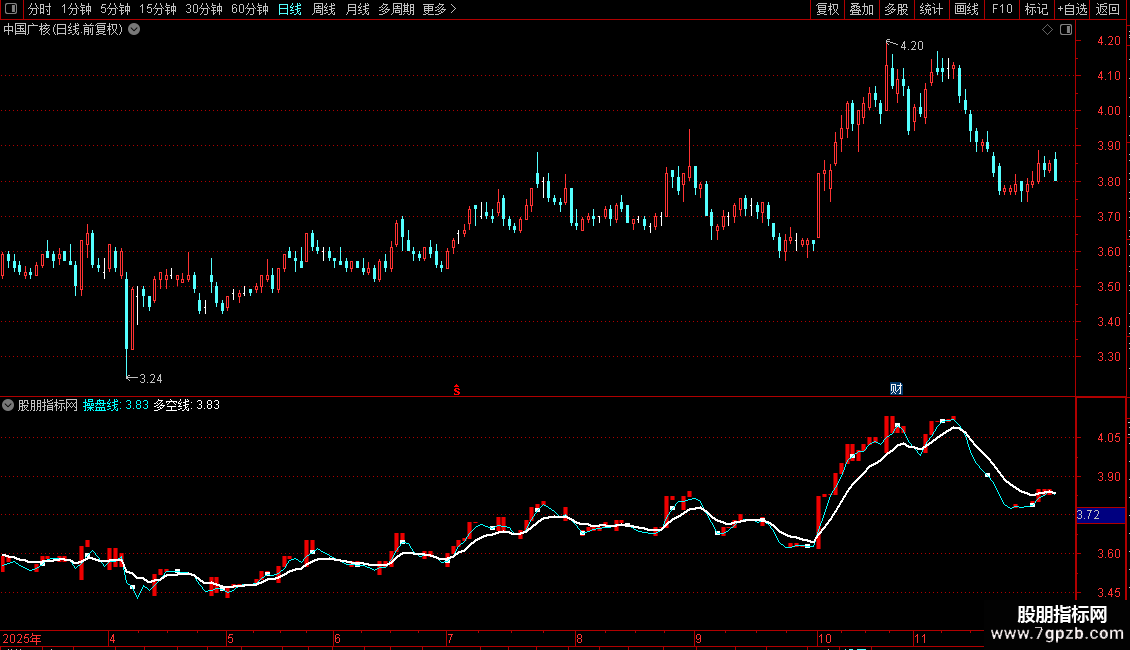Enable the 多股 multi-stock view
1130x650 pixels.
[897, 9]
